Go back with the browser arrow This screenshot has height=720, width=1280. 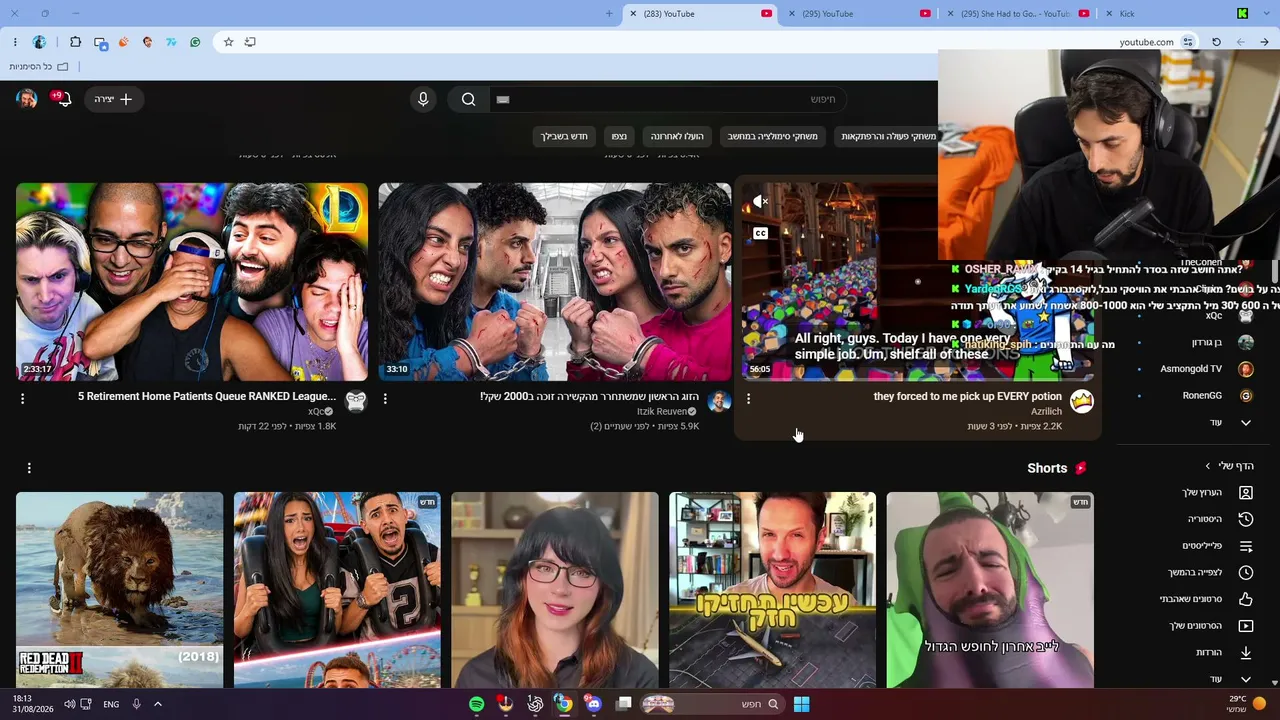click(x=1264, y=42)
